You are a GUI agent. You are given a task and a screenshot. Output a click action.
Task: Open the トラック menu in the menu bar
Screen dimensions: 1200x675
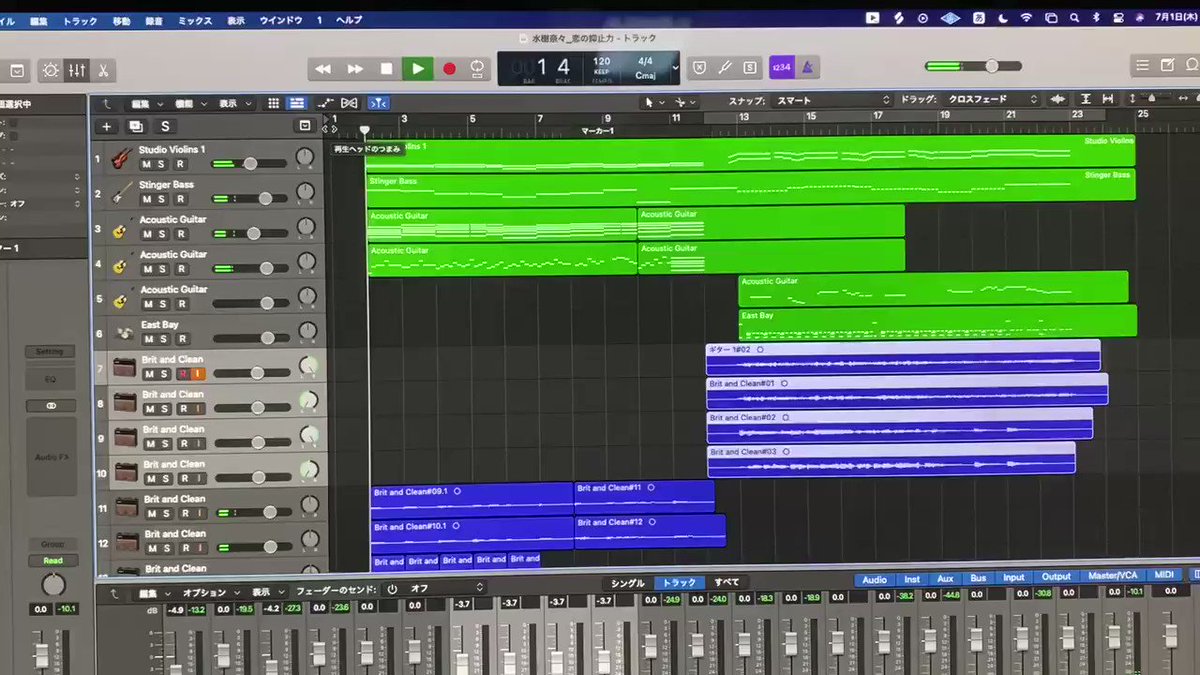tap(80, 19)
